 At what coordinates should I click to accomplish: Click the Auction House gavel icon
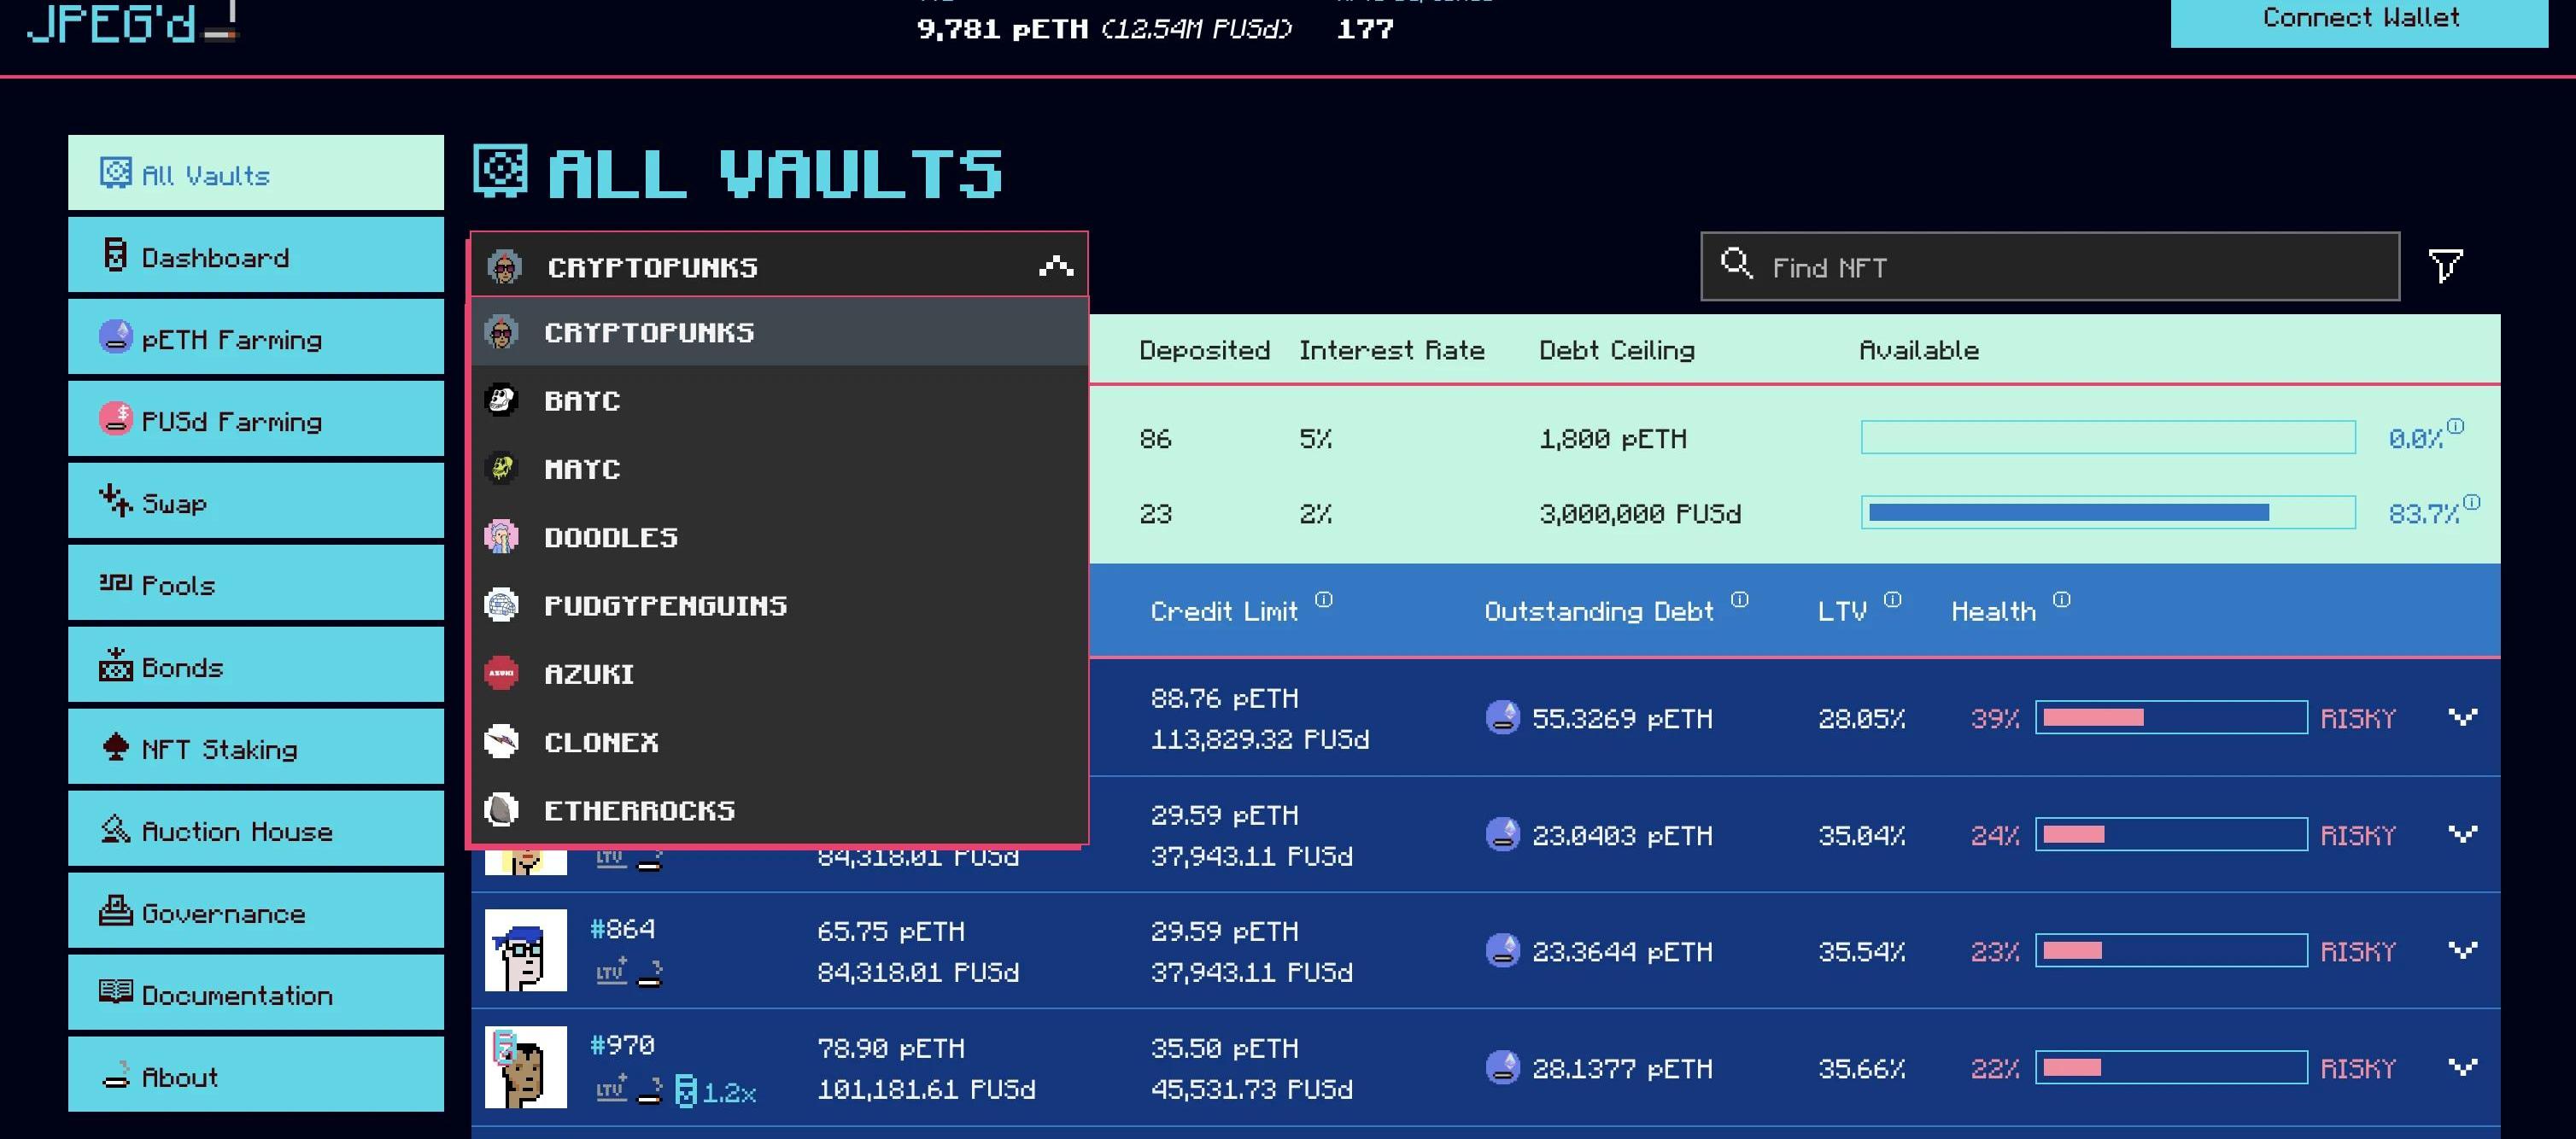115,828
